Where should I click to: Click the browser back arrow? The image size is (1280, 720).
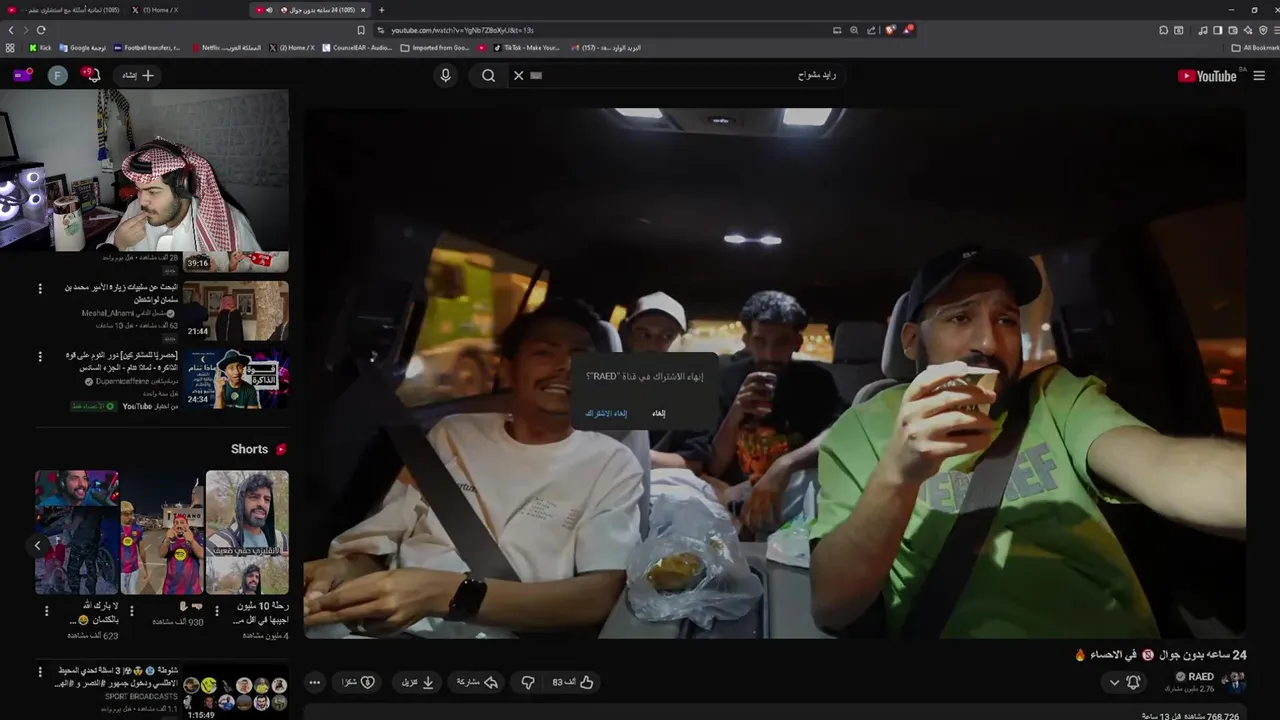[x=9, y=30]
